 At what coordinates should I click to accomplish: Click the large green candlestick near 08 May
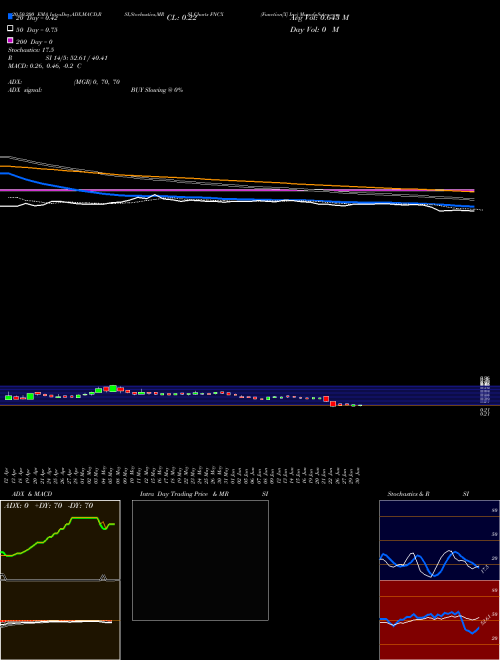click(x=113, y=389)
